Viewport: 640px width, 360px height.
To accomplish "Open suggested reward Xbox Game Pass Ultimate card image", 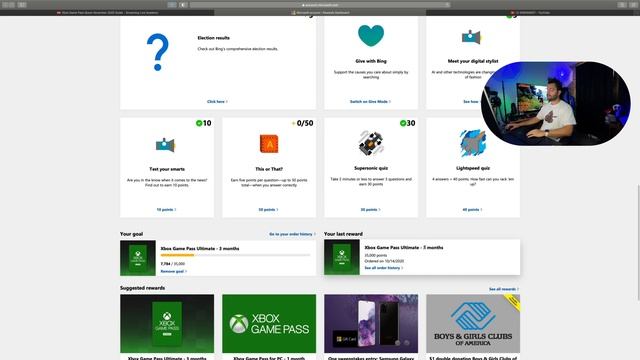I will click(x=167, y=324).
